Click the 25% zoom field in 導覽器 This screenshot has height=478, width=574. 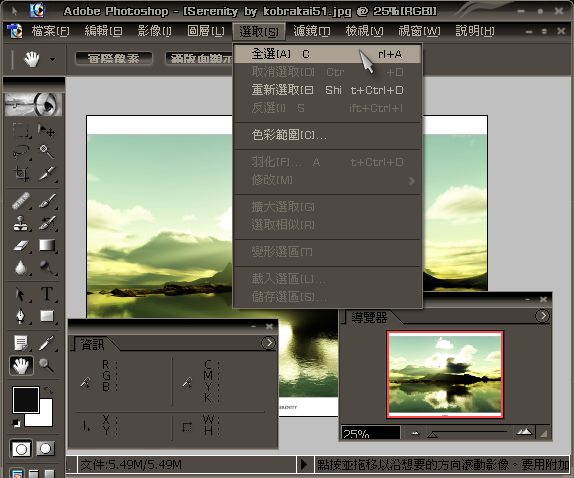pyautogui.click(x=370, y=433)
